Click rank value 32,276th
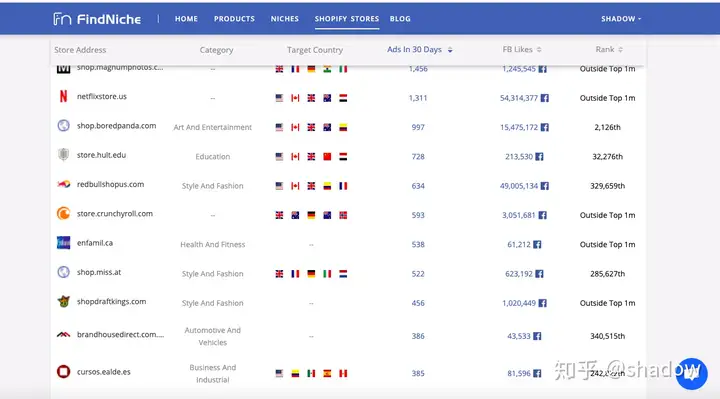Screen dimensions: 720x399 tap(608, 157)
